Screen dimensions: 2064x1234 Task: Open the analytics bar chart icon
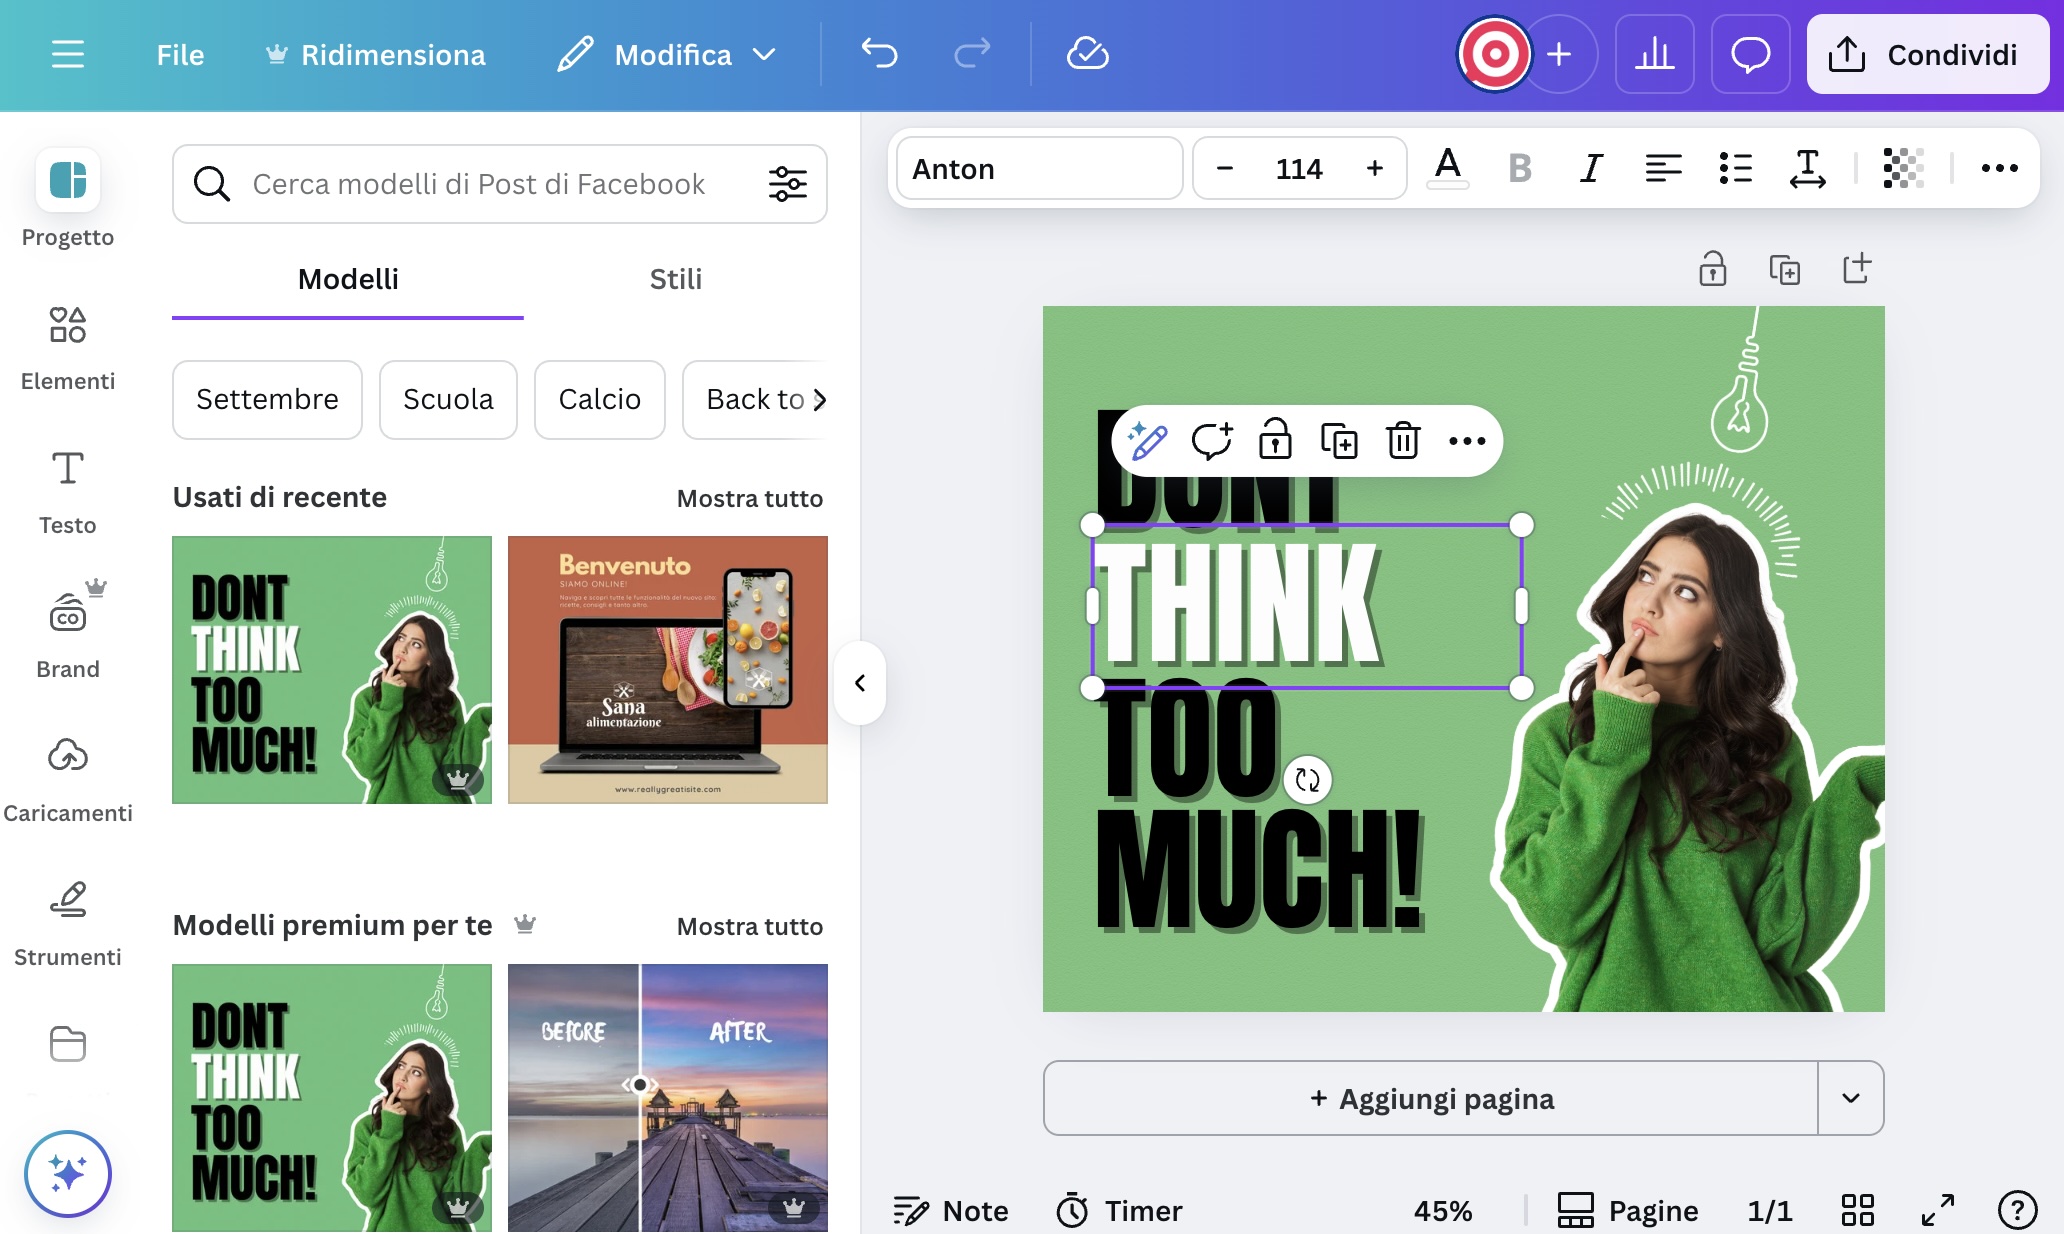[1654, 54]
